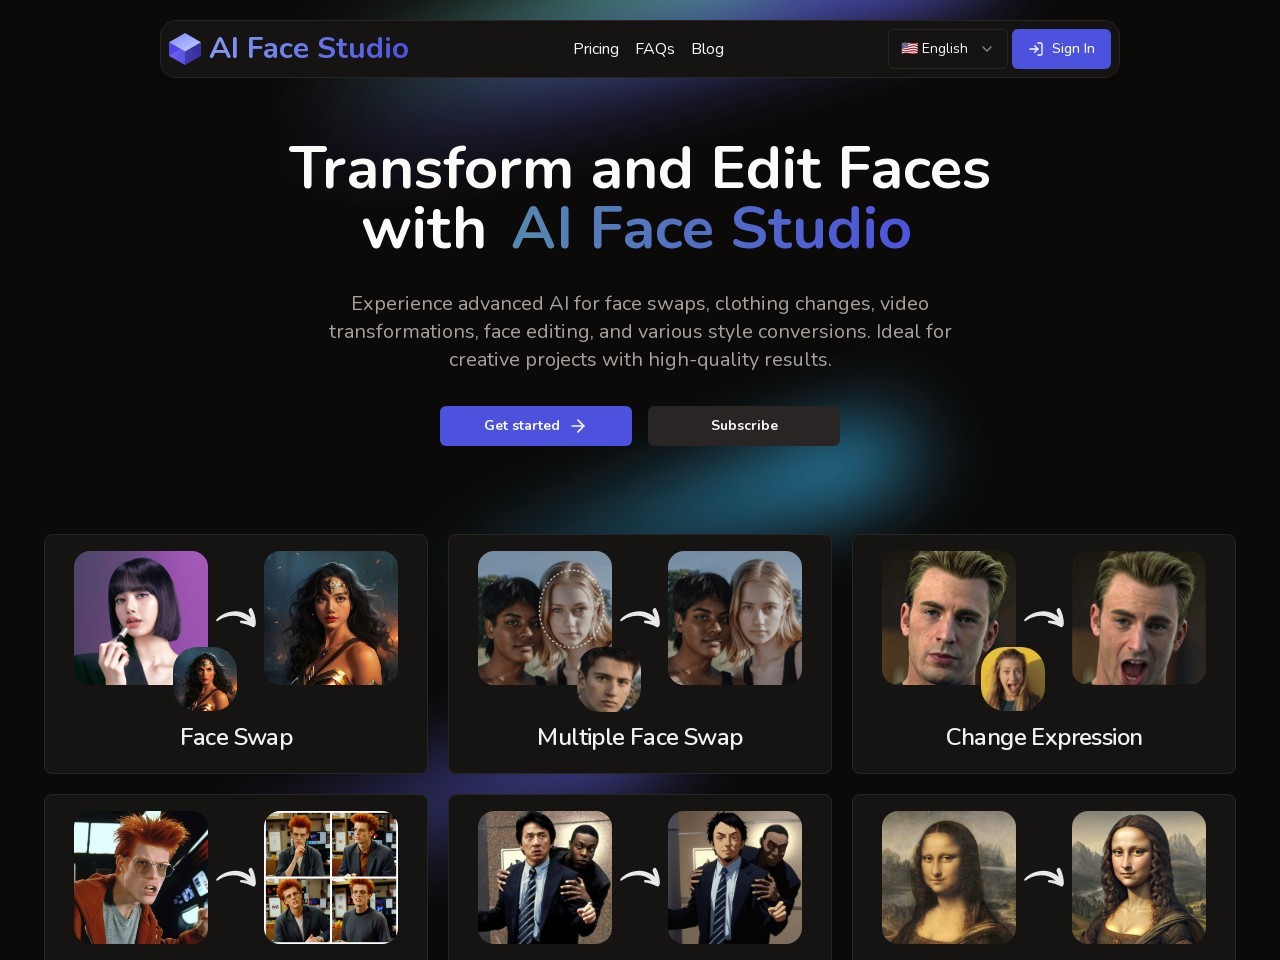Open the Pricing page
The height and width of the screenshot is (960, 1280).
[596, 49]
